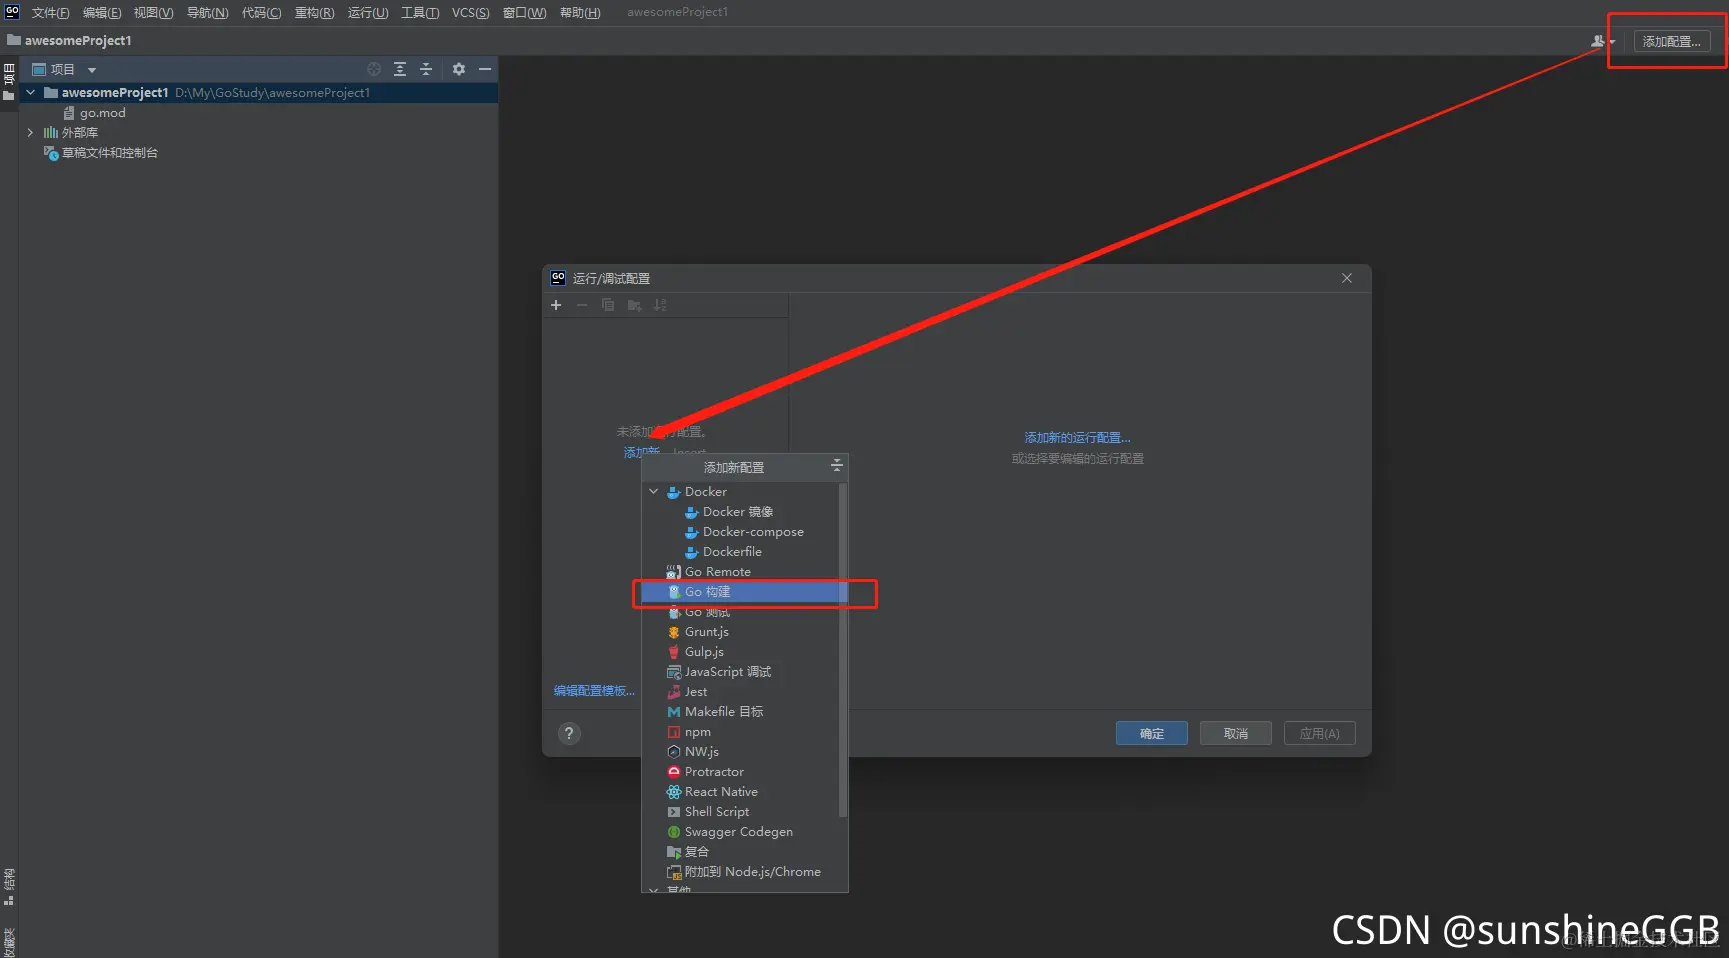Click the 应用(A) button
The height and width of the screenshot is (958, 1729).
click(x=1320, y=733)
